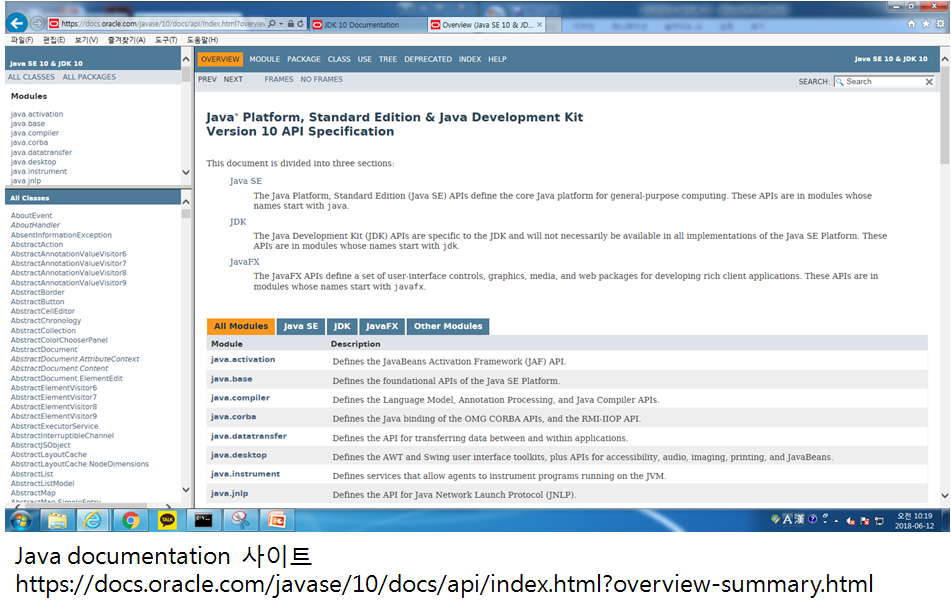Click the OVERVIEW highlighted nav item
Image resolution: width=951 pixels, height=604 pixels.
tap(220, 59)
